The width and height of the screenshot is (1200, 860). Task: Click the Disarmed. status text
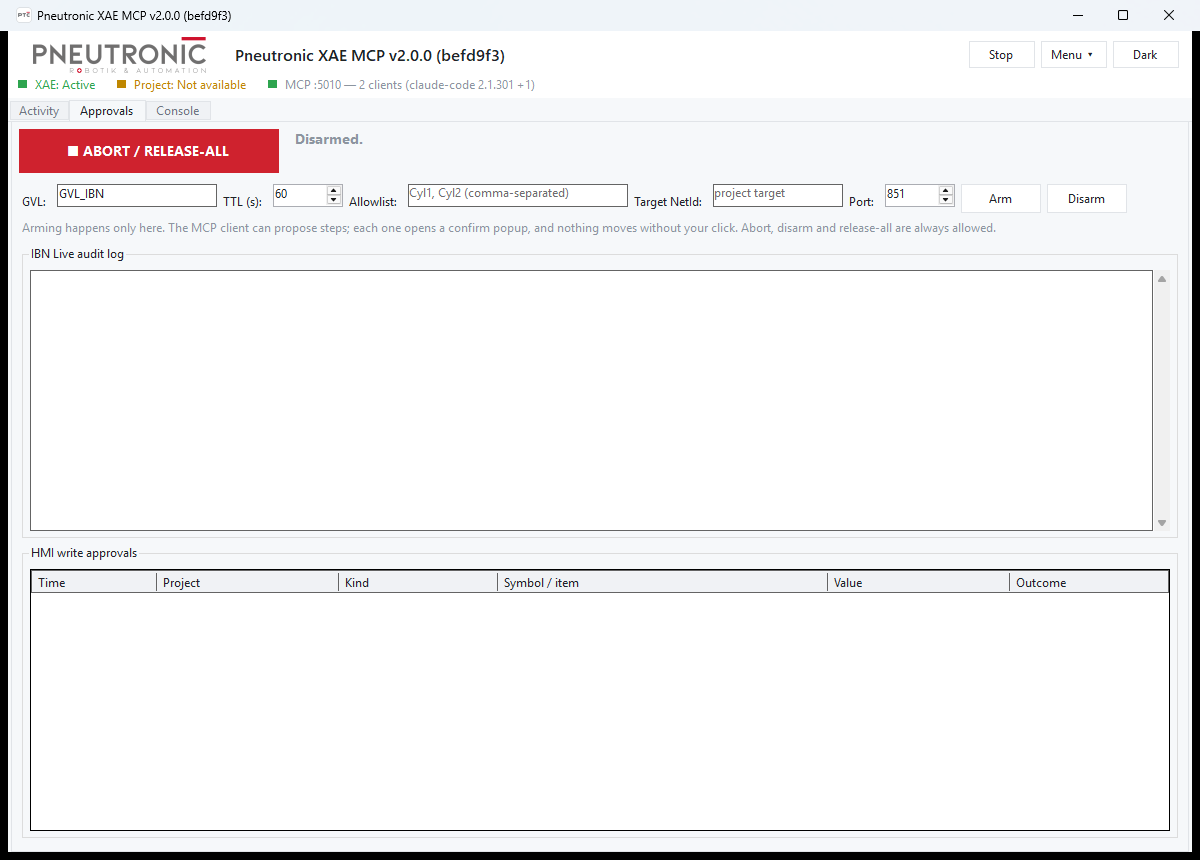pos(329,139)
